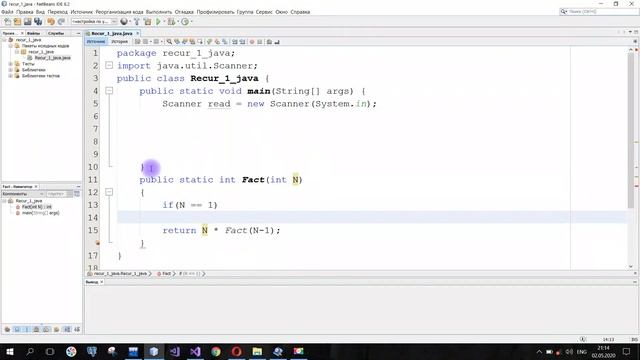
Task: Click the editor vertical scrollbar
Action: (x=631, y=131)
